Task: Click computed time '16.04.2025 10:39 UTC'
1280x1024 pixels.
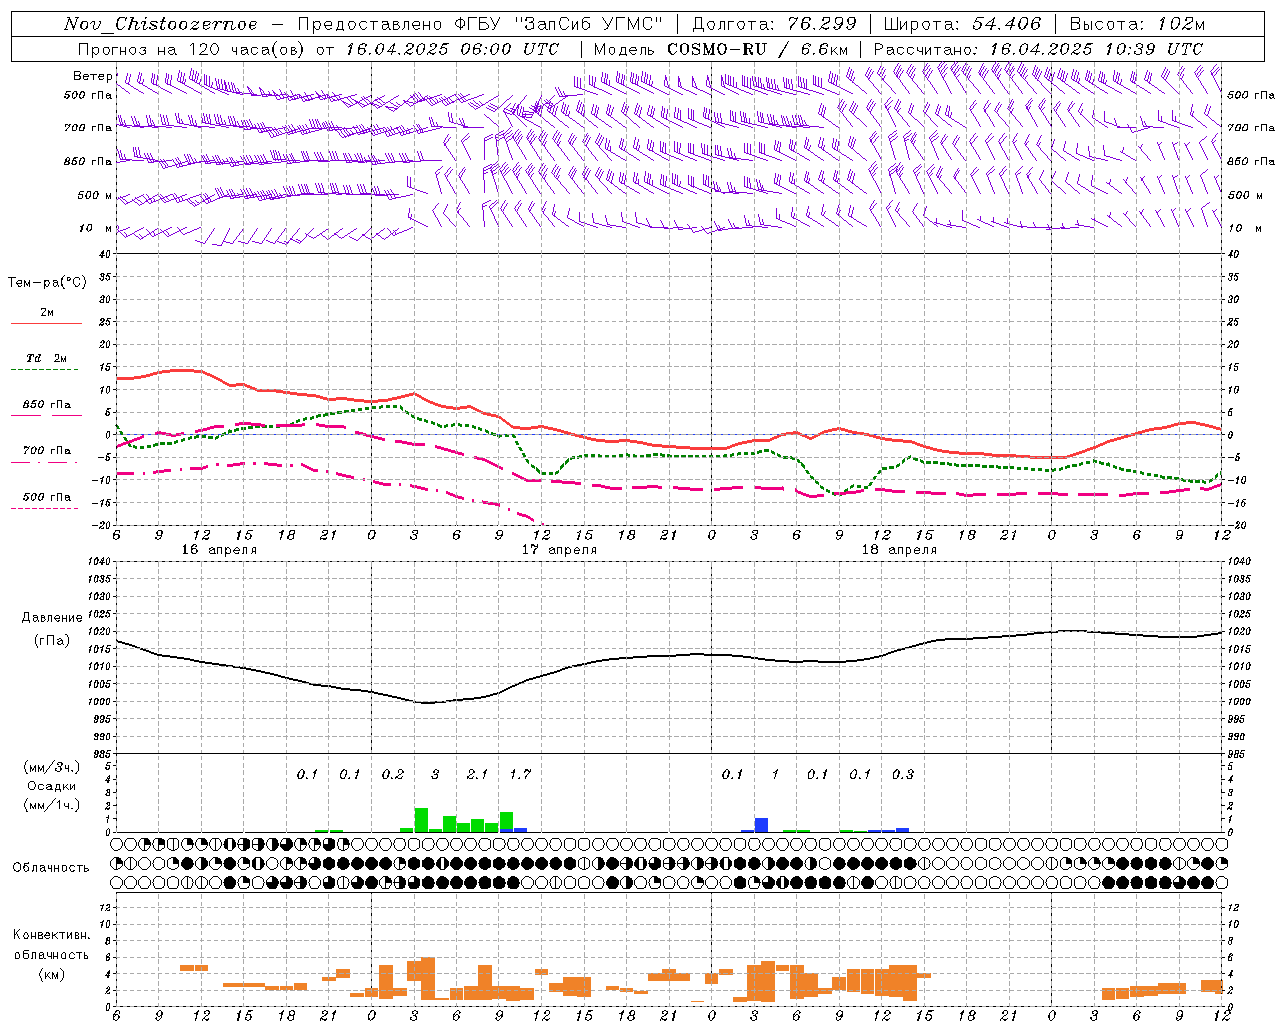Action: (1096, 48)
